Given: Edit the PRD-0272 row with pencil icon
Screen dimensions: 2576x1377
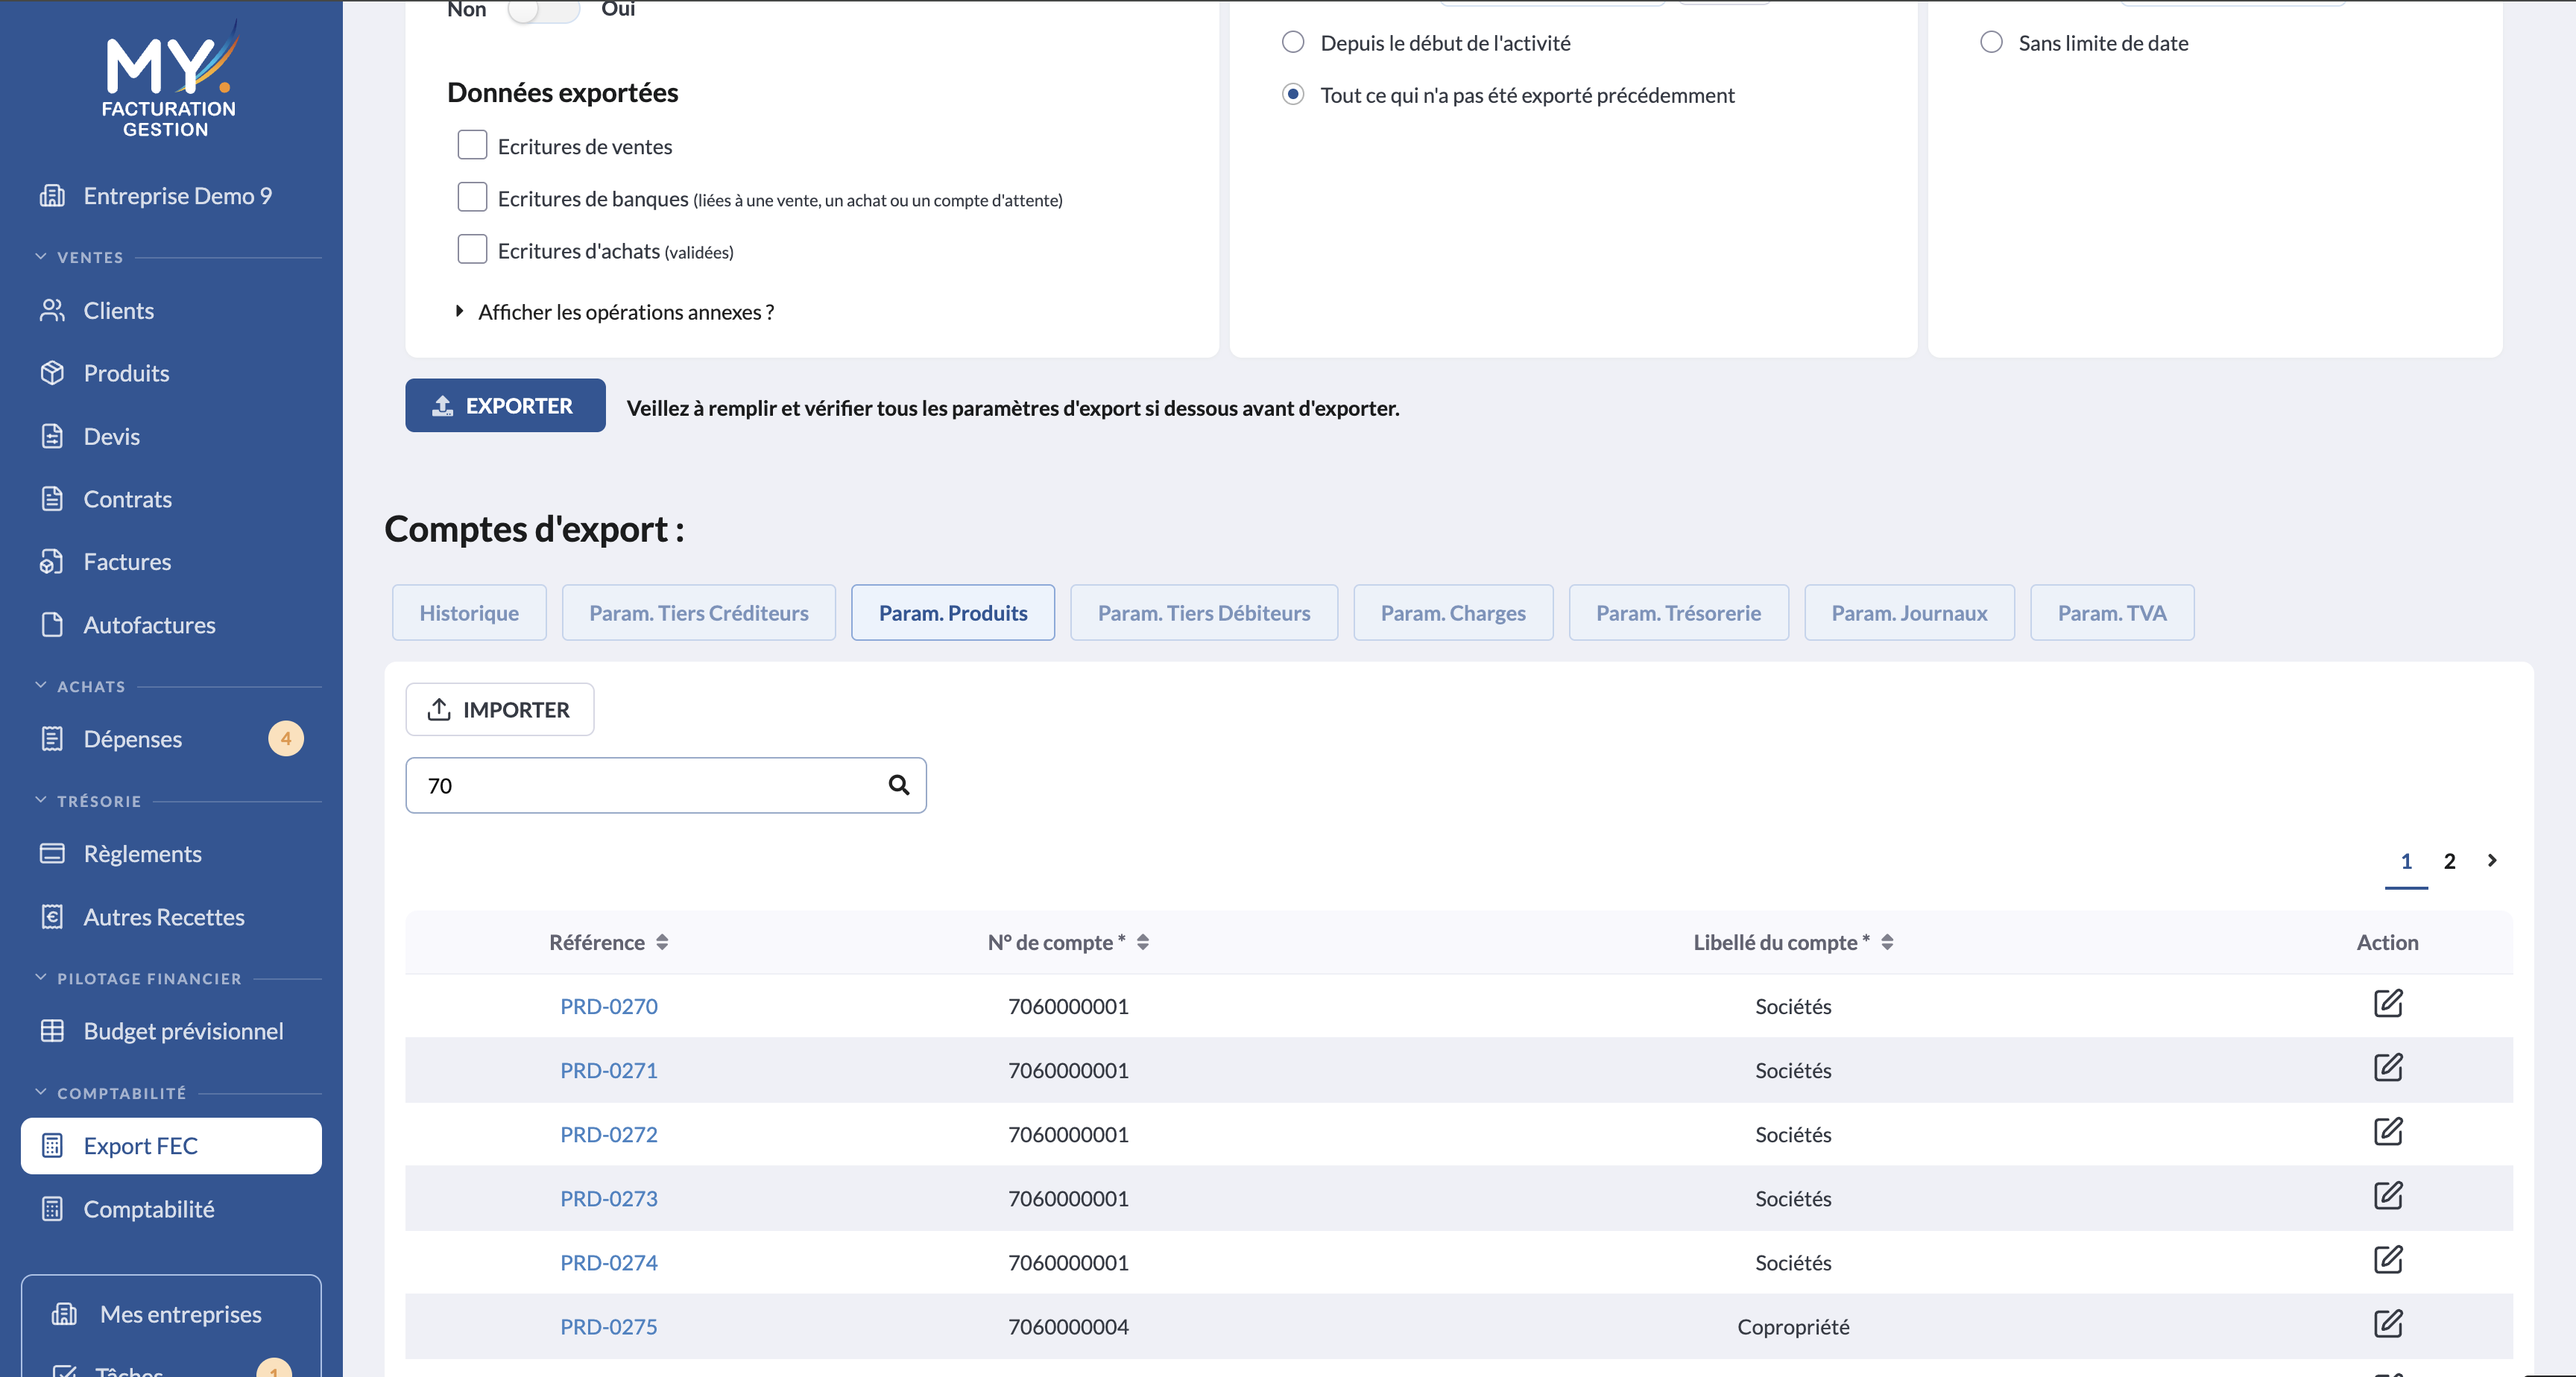Looking at the screenshot, I should coord(2388,1132).
